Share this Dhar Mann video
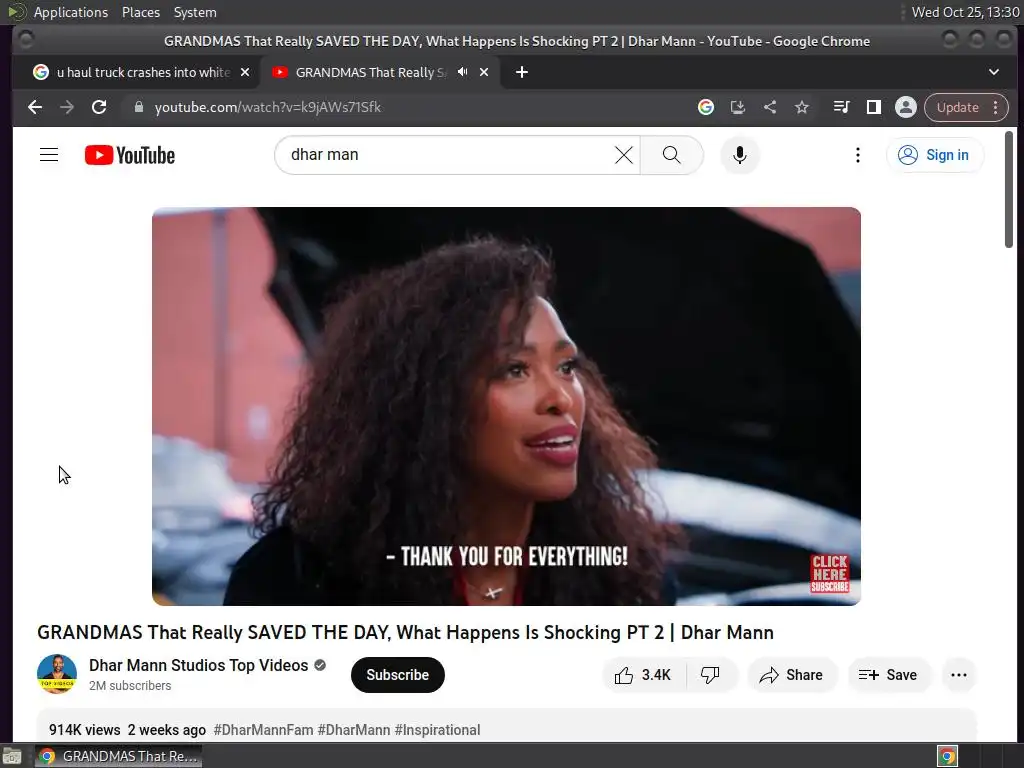Viewport: 1024px width, 768px height. pos(791,675)
